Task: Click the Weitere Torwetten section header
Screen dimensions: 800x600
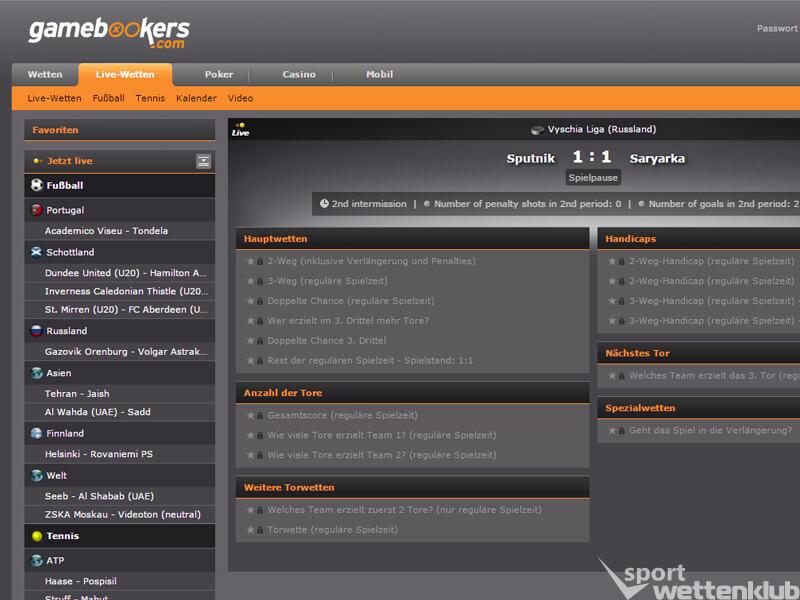Action: 412,487
